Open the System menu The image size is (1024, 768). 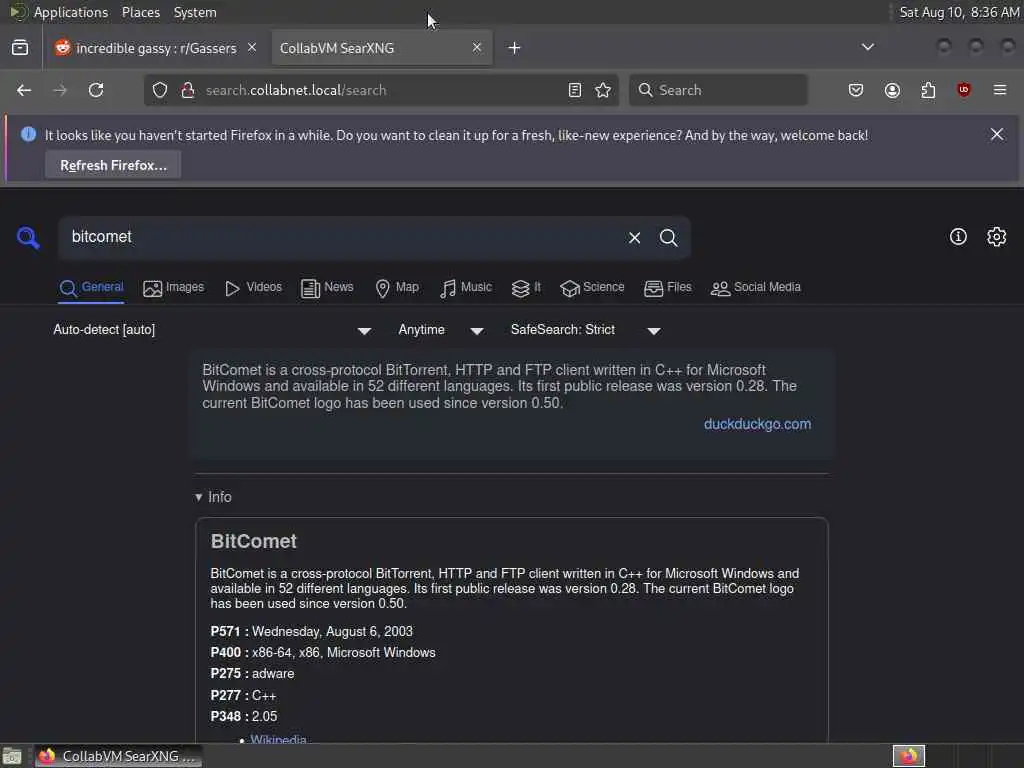coord(195,12)
